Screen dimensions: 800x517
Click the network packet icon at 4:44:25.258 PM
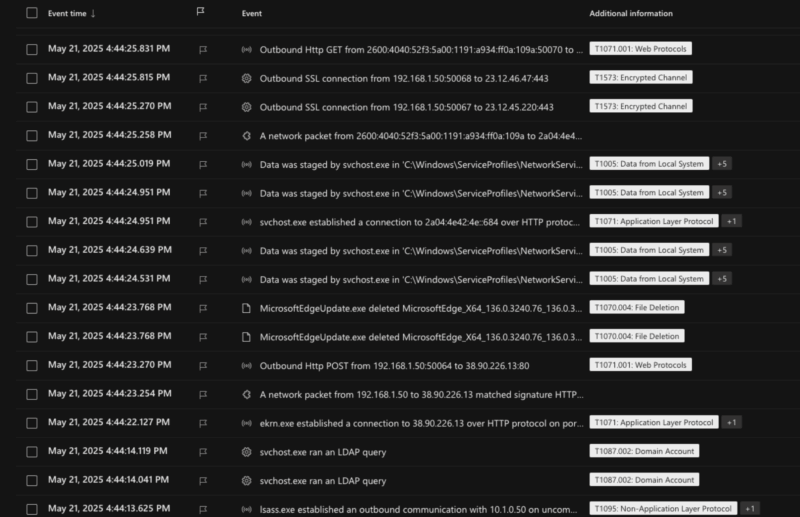pos(246,135)
